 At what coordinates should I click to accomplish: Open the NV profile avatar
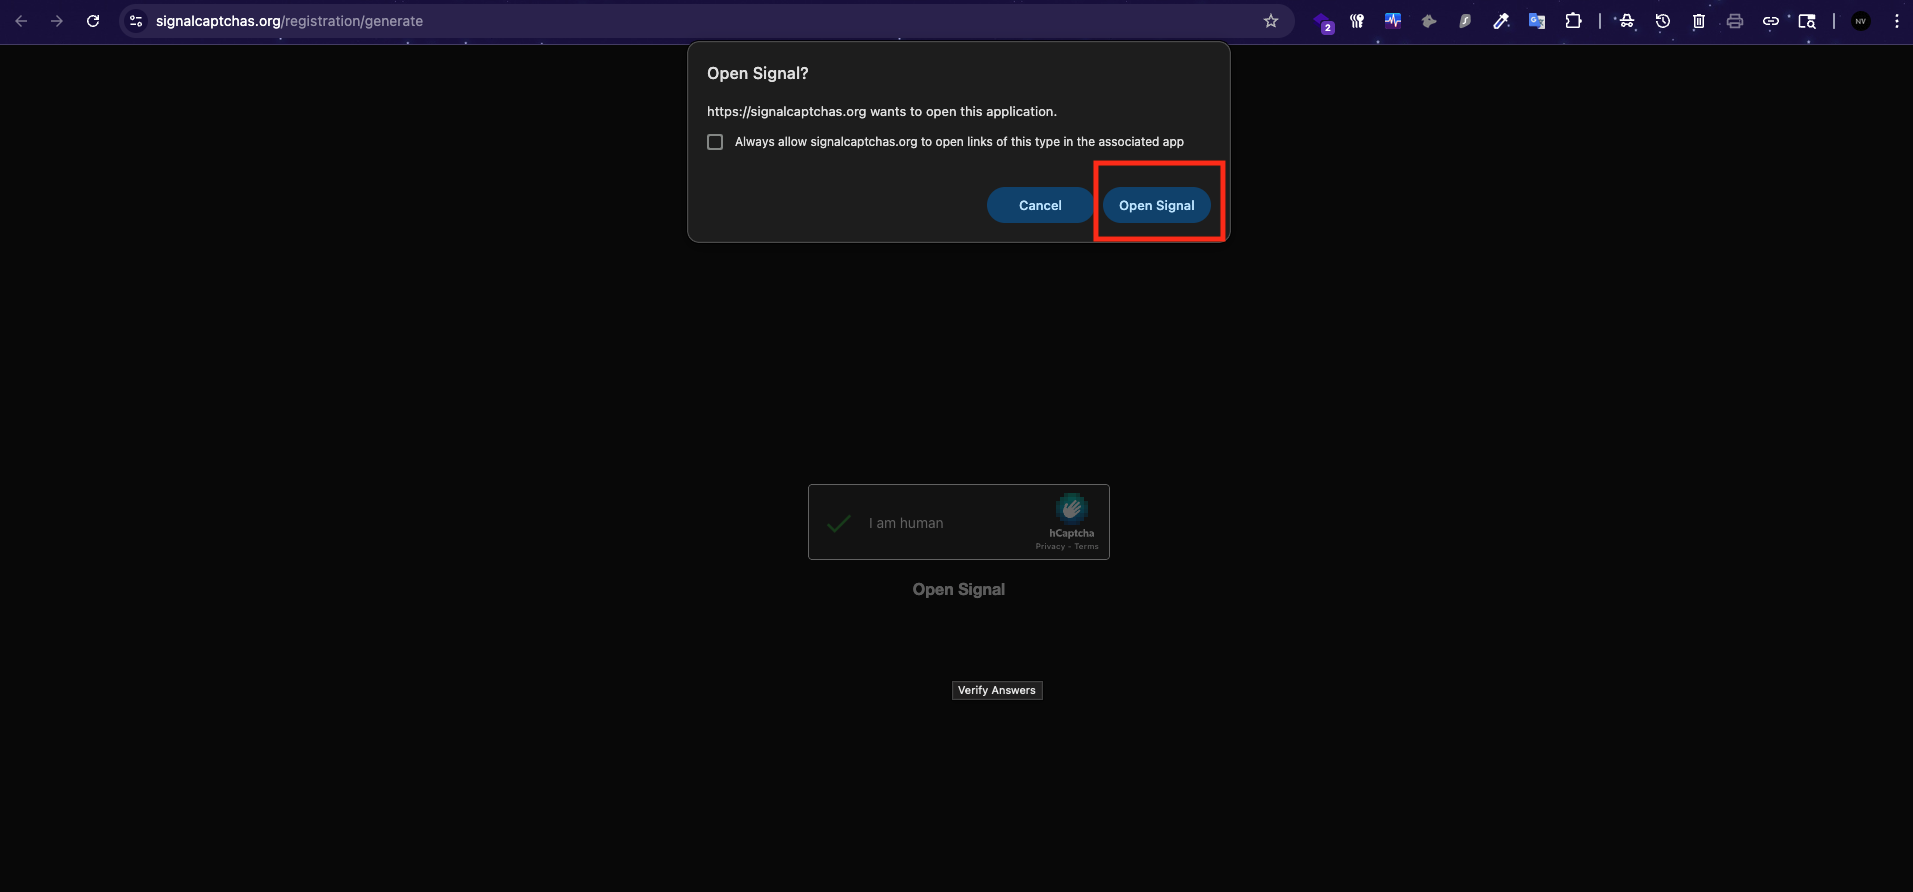click(1861, 21)
